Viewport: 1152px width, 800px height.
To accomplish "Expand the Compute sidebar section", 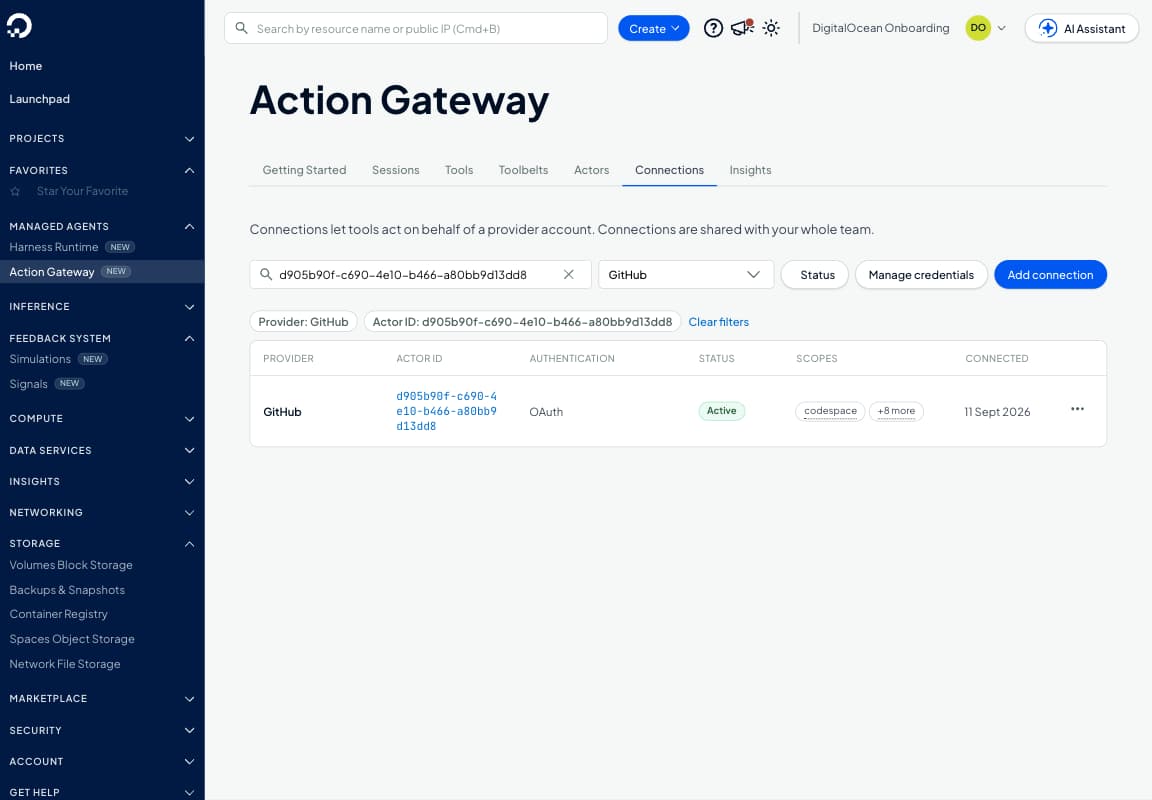I will [x=102, y=419].
